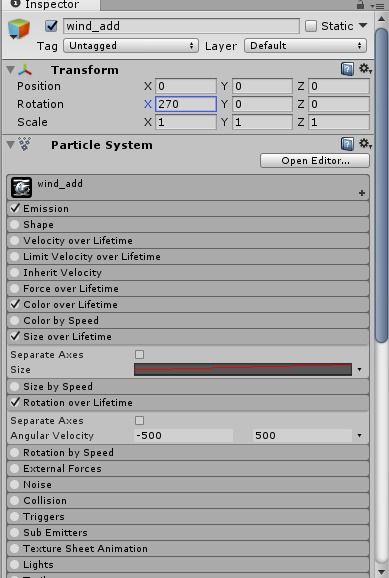Select the Inspector tab
This screenshot has height=578, width=389.
point(51,5)
